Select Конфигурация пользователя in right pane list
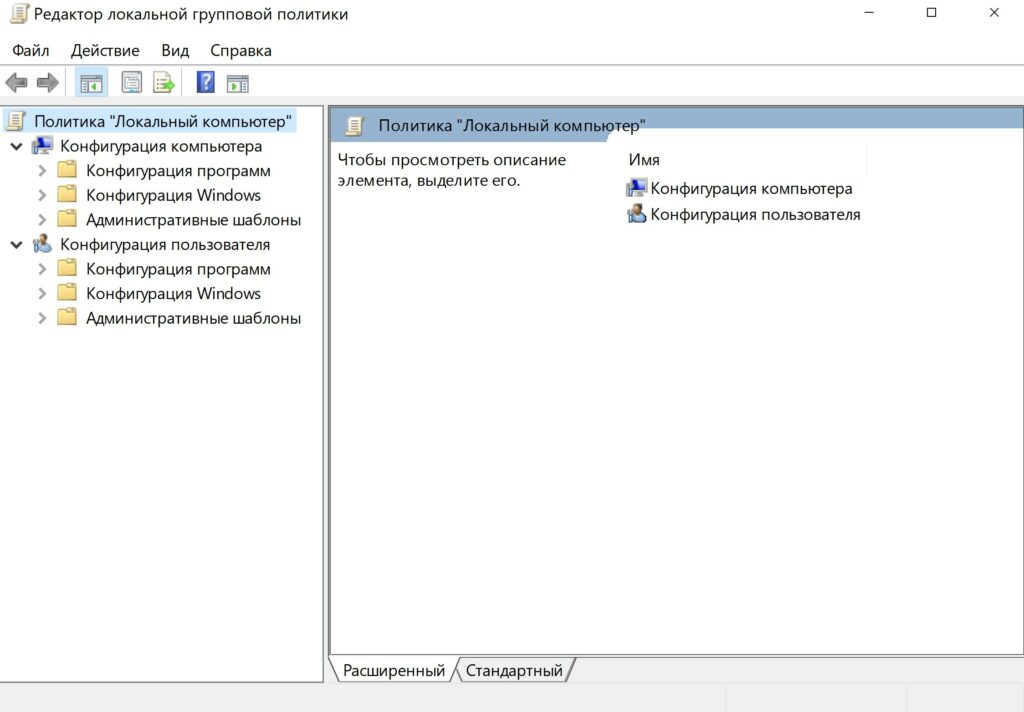Screen dimensions: 1024x712 coord(756,214)
